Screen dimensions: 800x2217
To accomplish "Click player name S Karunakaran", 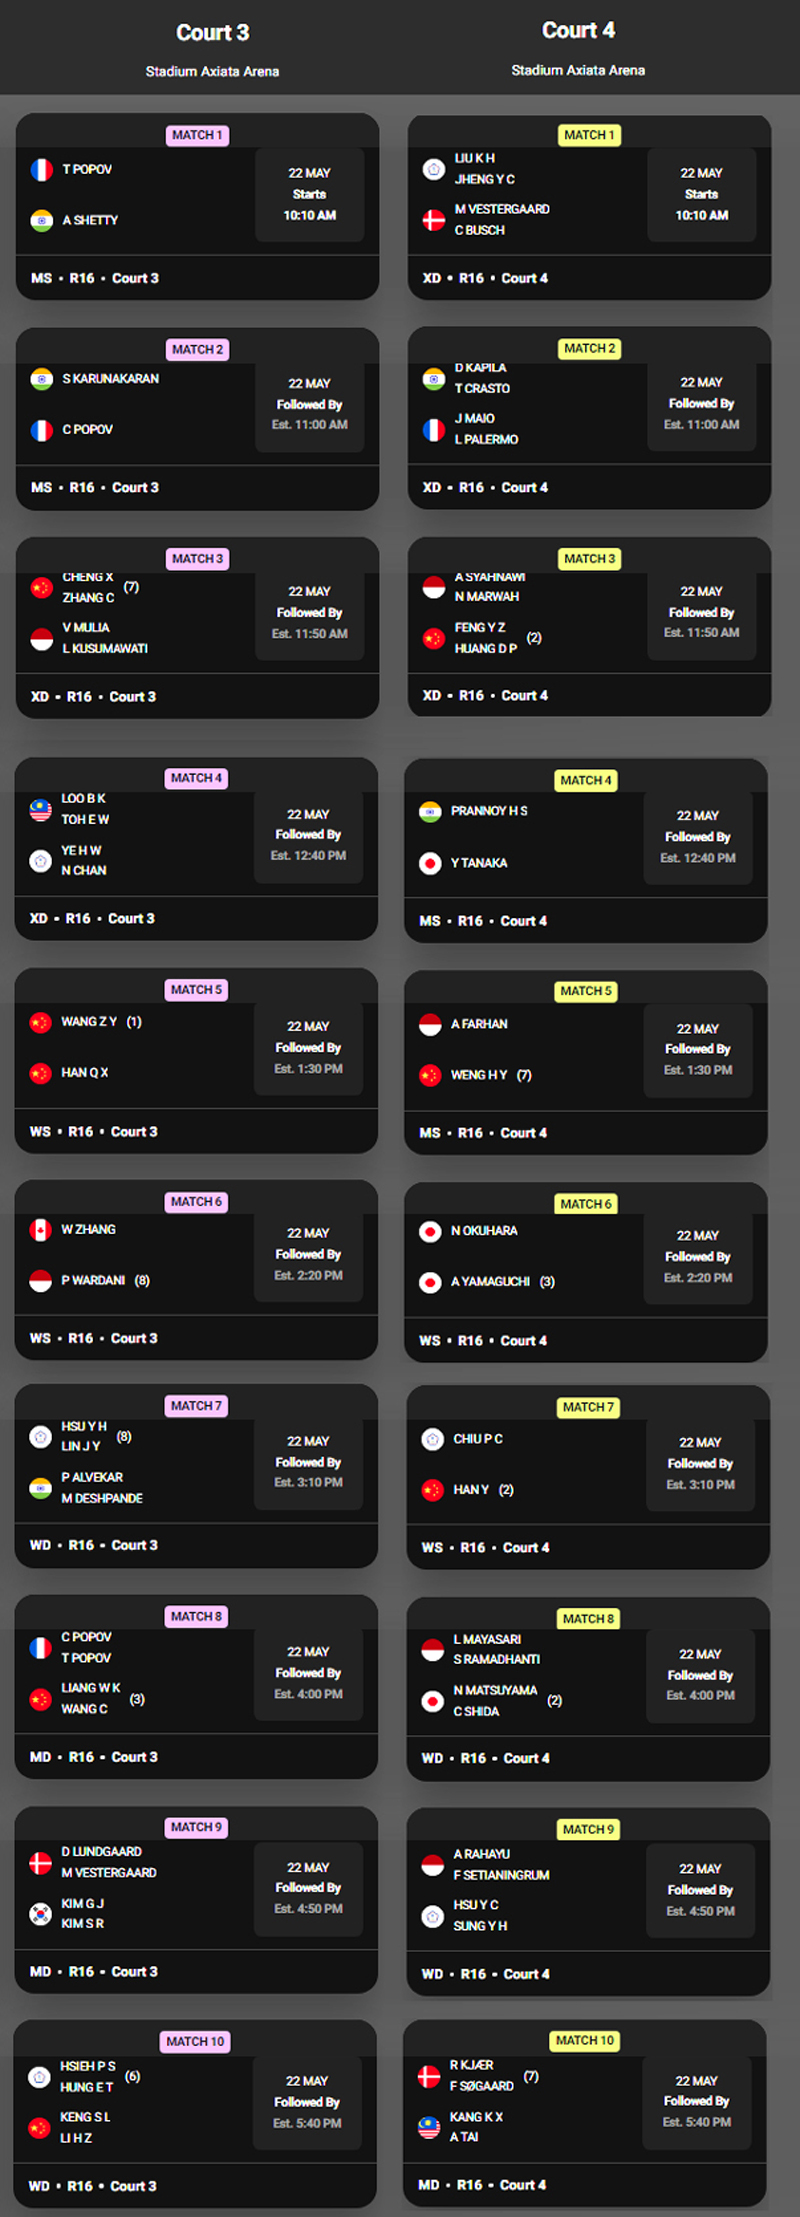I will coord(110,379).
